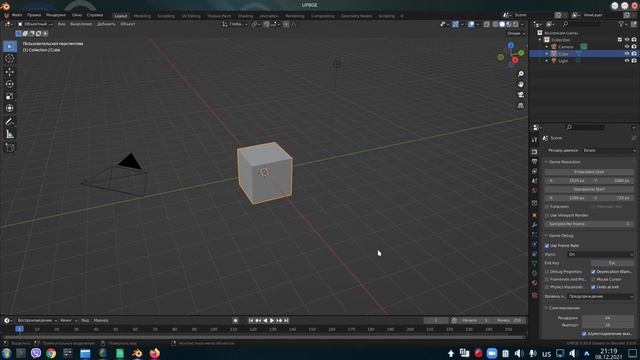
Task: Hide the Light object via eye icon
Action: (x=627, y=61)
